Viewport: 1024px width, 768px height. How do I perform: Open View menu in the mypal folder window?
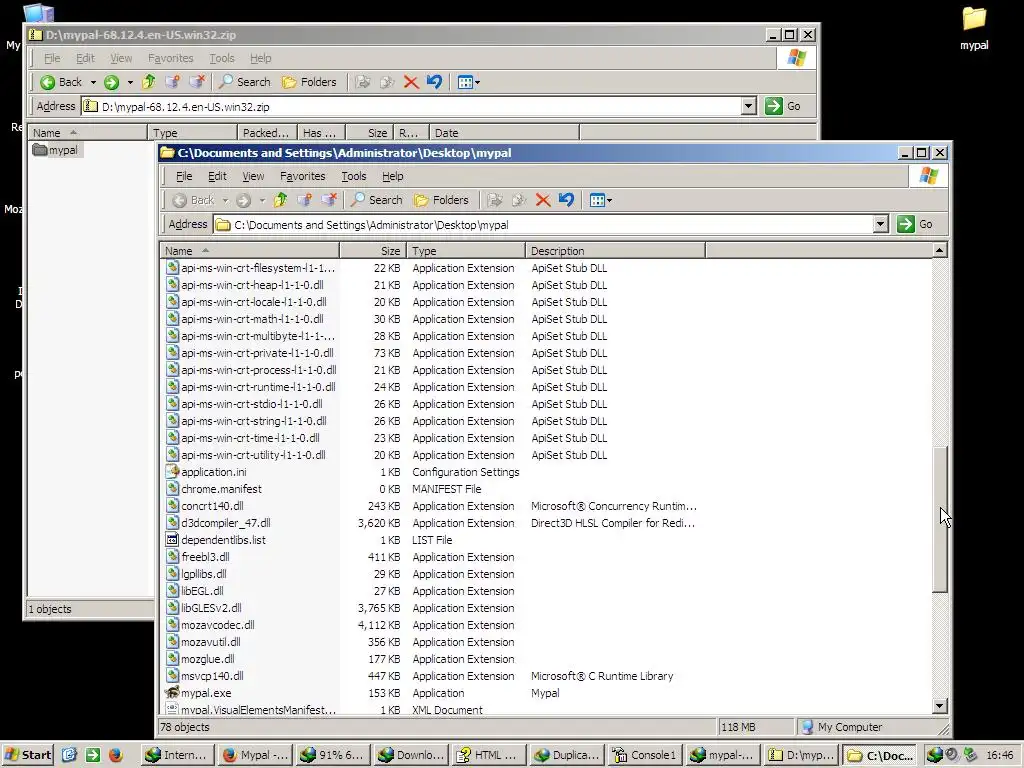(x=253, y=176)
